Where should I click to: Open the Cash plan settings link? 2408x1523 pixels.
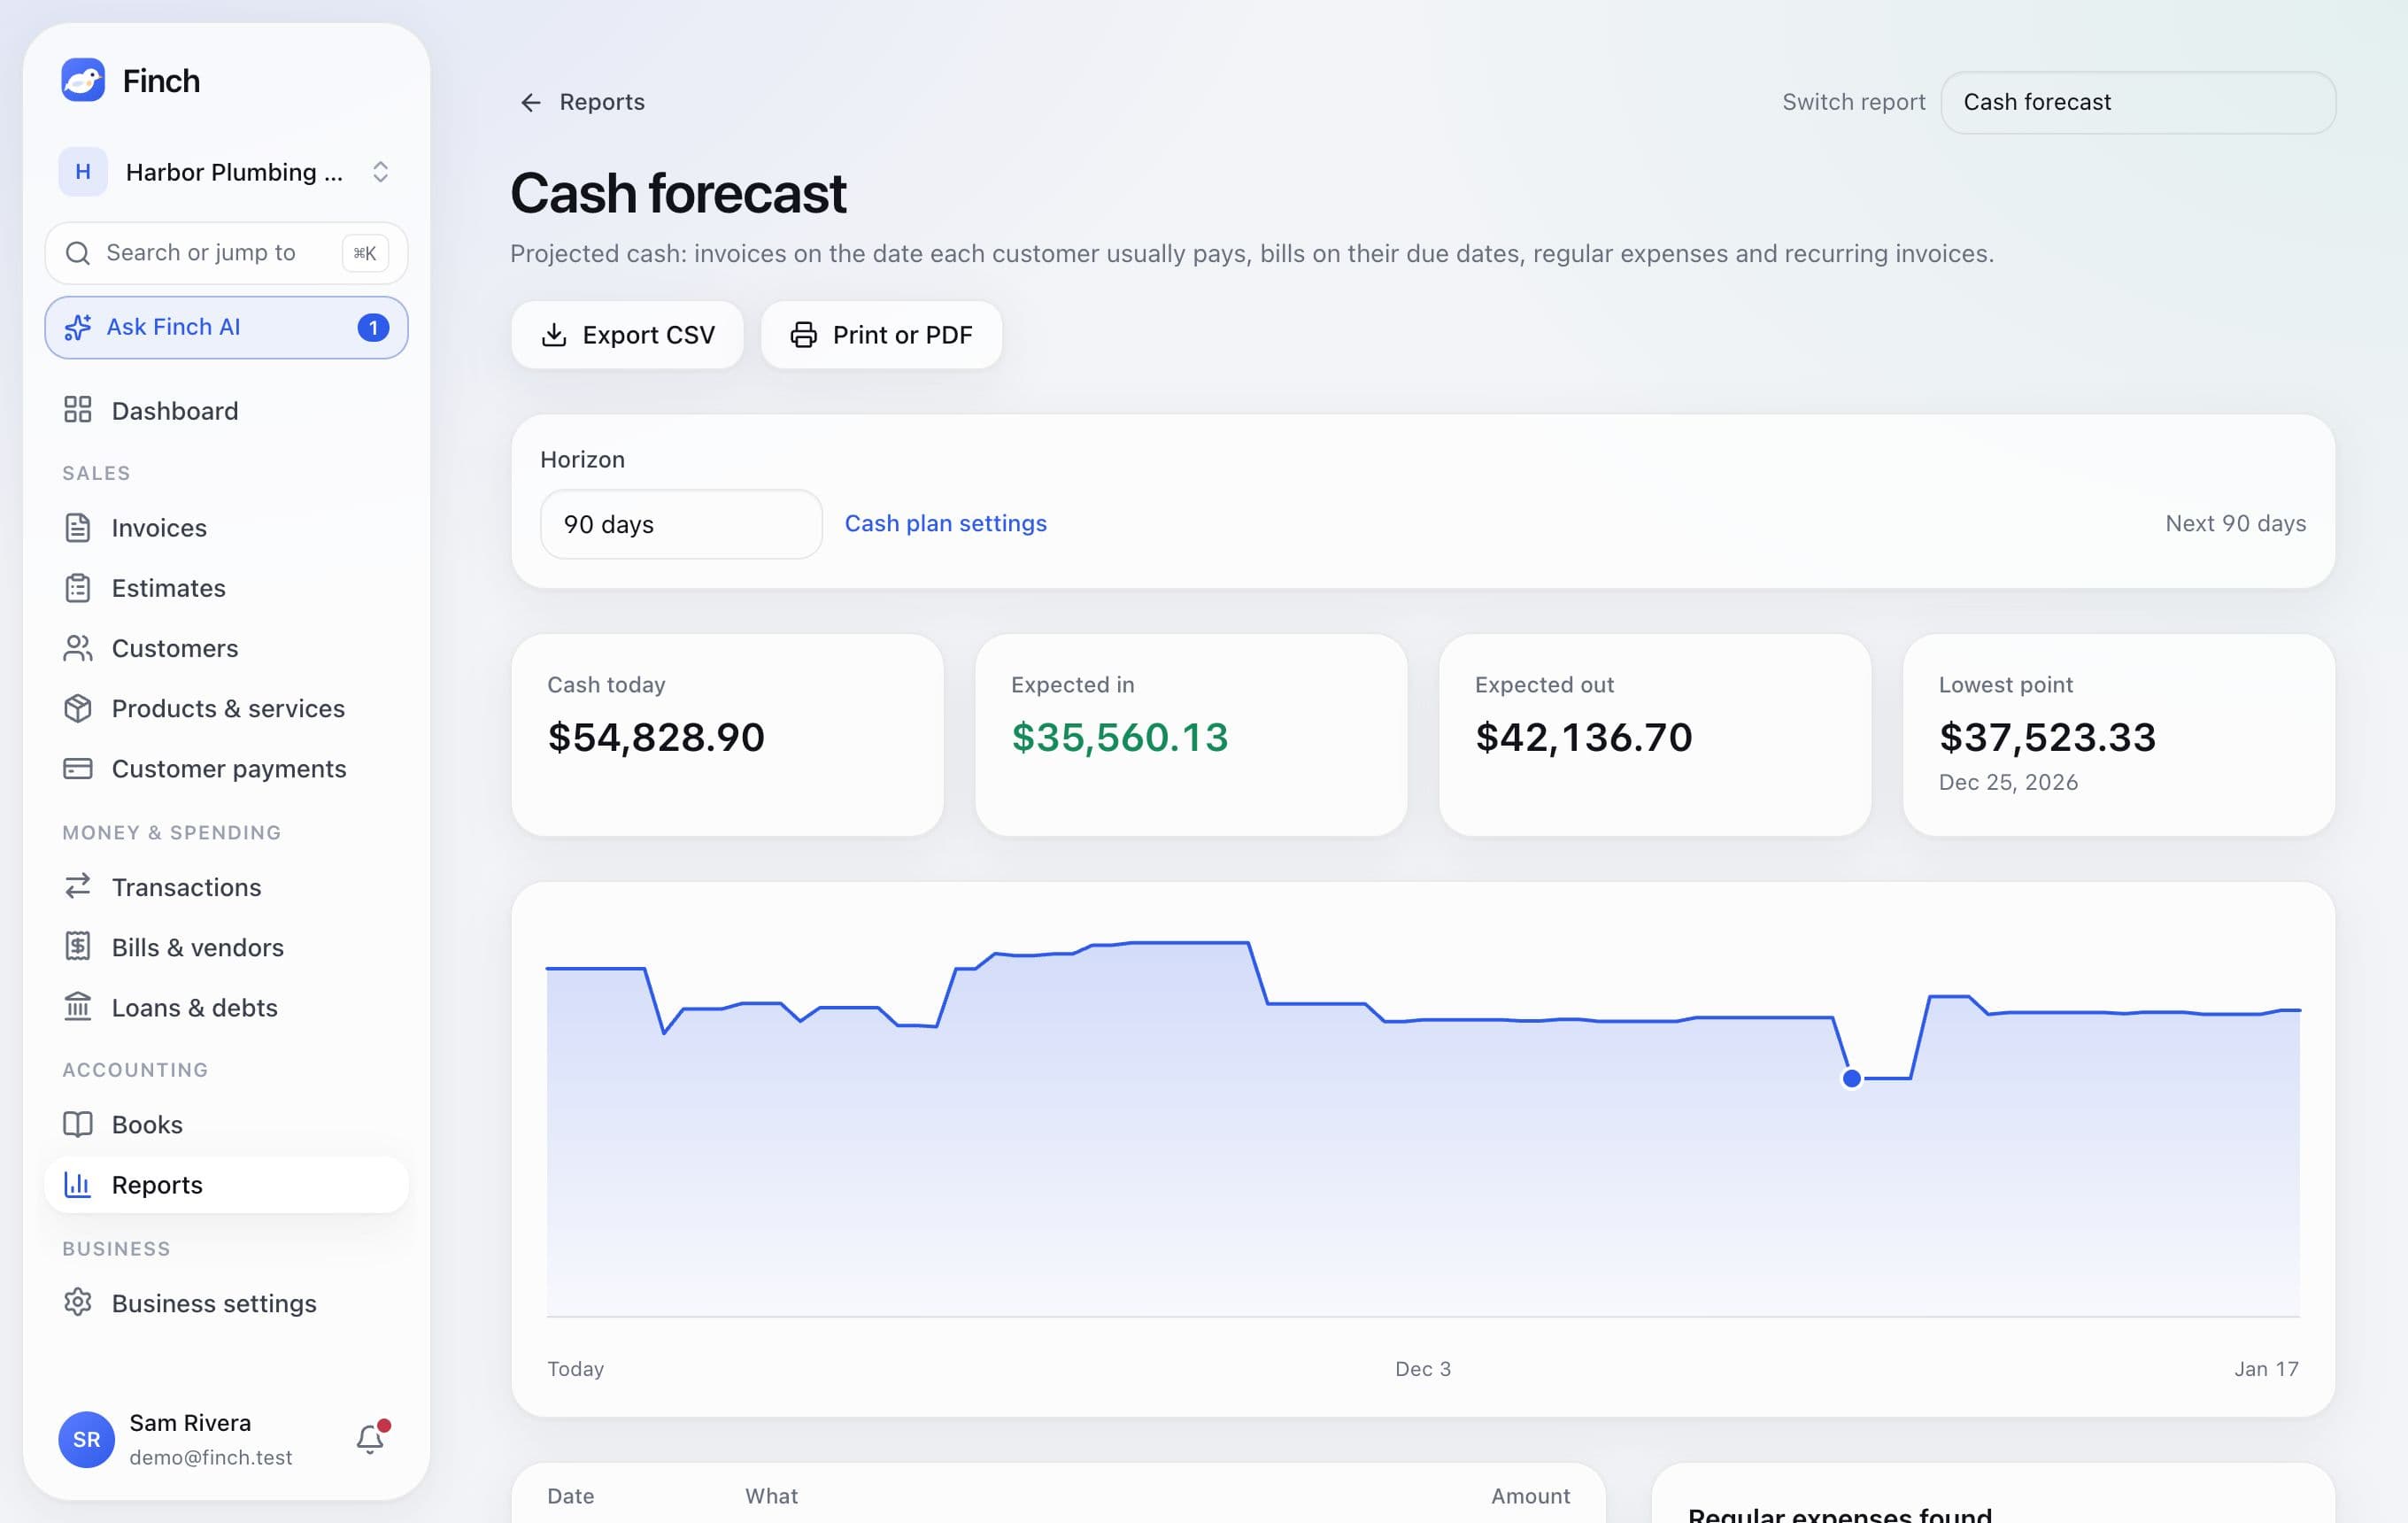click(945, 523)
